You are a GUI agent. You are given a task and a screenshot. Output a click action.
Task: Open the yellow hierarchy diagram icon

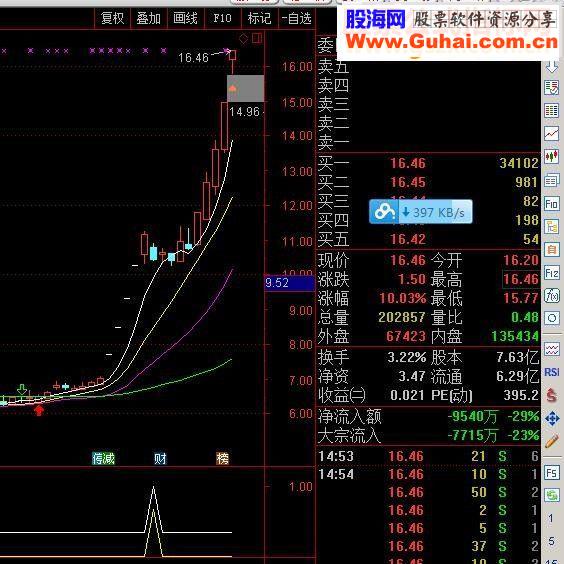[x=552, y=227]
